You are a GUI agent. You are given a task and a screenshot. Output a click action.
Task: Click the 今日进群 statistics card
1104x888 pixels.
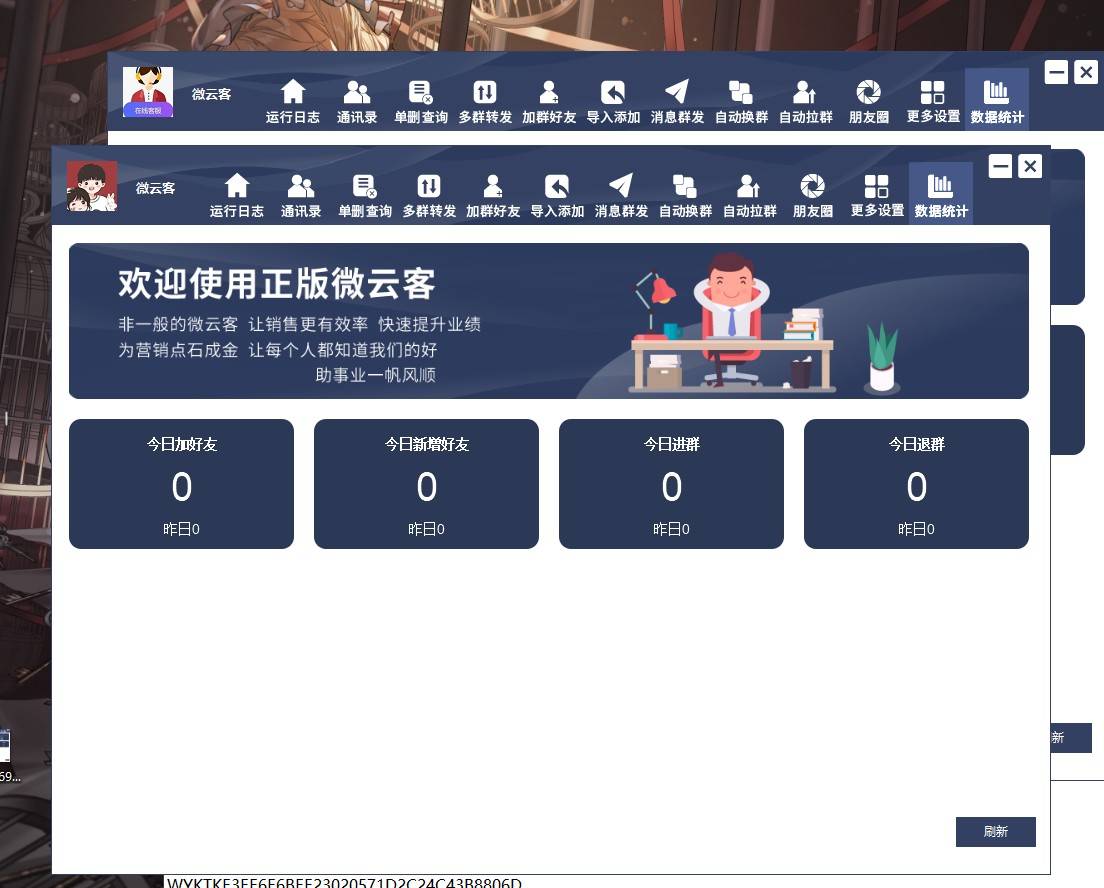[x=671, y=484]
